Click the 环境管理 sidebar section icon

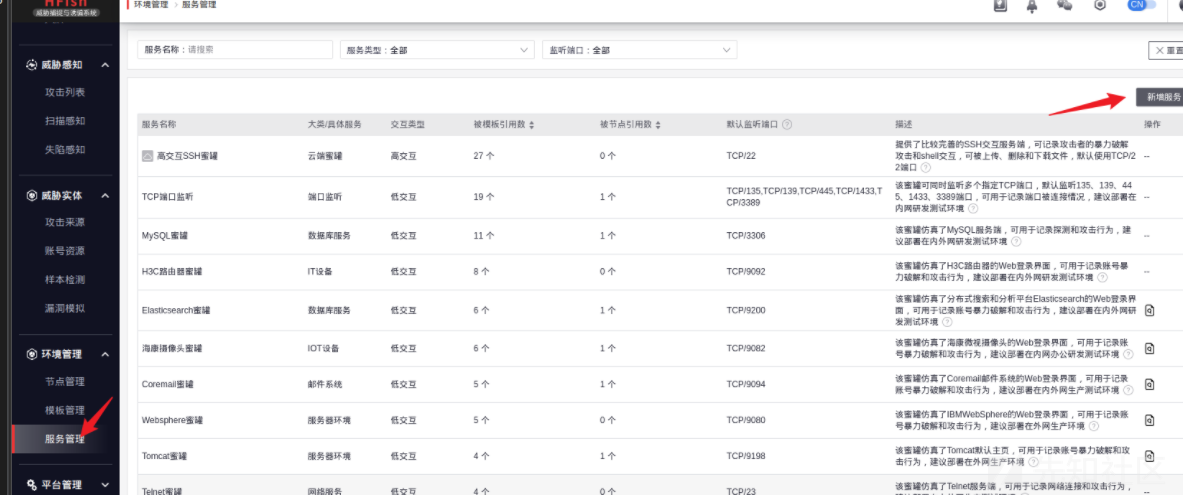click(x=32, y=354)
